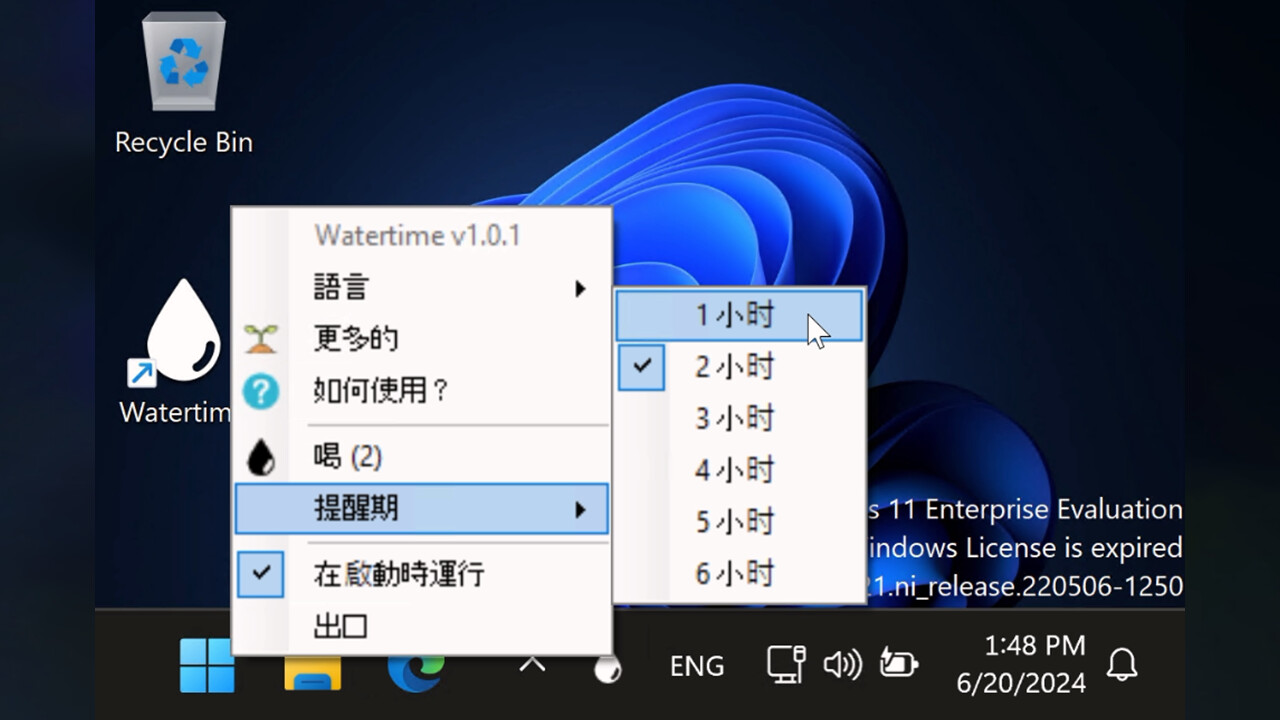
Task: Select the checked 2 小时 interval
Action: [x=735, y=367]
